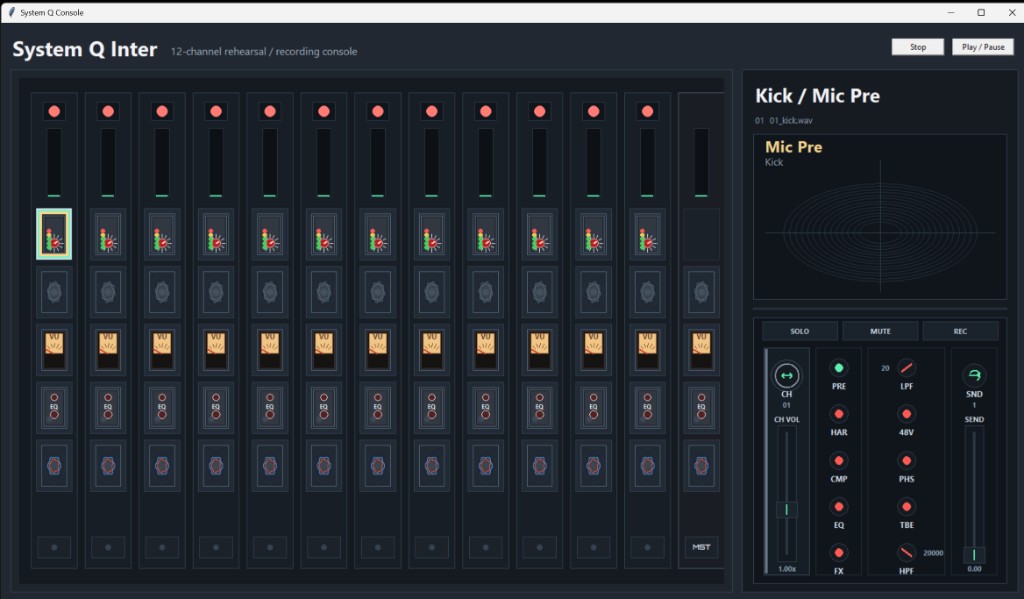Viewport: 1024px width, 599px height.
Task: Open the gray harmonics module on the master strip
Action: (x=701, y=291)
